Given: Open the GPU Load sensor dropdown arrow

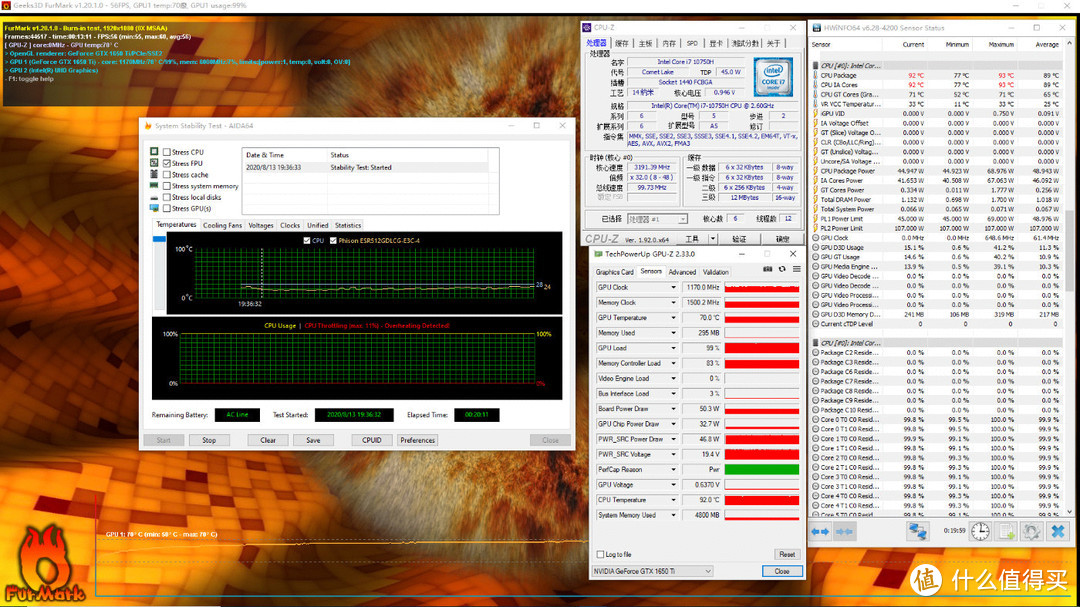Looking at the screenshot, I should pos(673,348).
